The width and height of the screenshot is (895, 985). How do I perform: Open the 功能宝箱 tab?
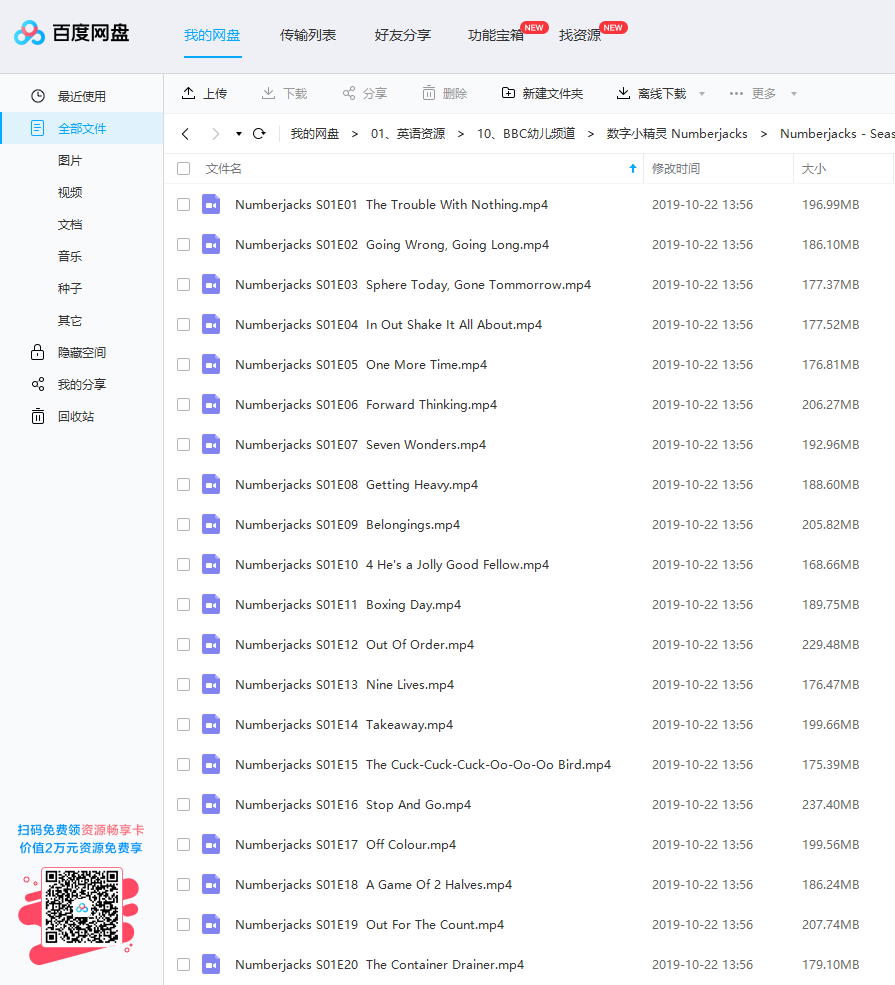coord(496,35)
